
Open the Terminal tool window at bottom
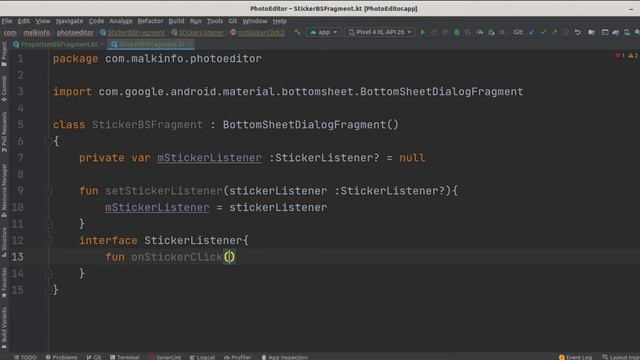click(x=124, y=357)
